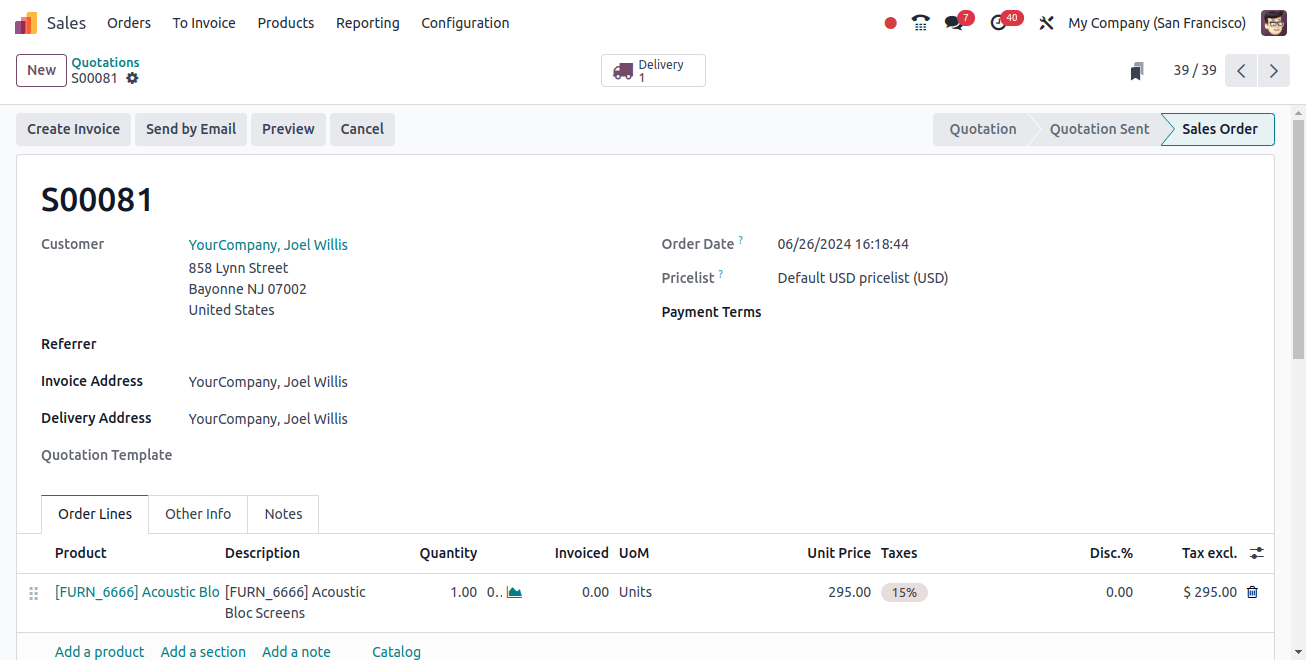Click the Create Invoice button
The height and width of the screenshot is (660, 1306).
73,129
